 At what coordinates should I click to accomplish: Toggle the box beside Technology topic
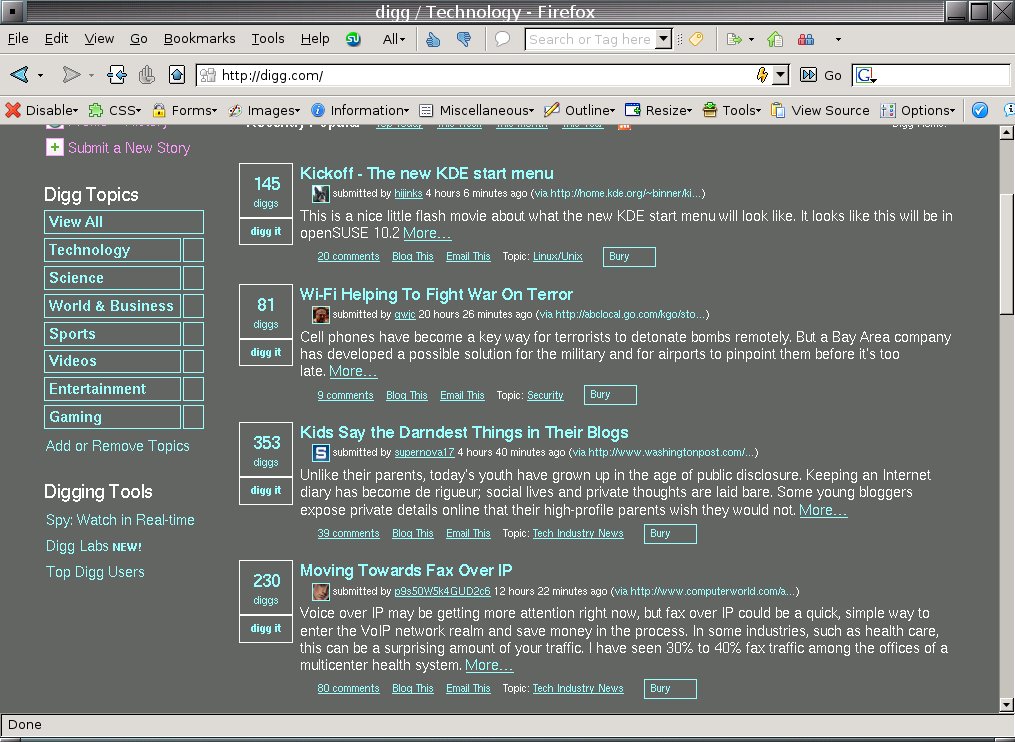tap(193, 250)
